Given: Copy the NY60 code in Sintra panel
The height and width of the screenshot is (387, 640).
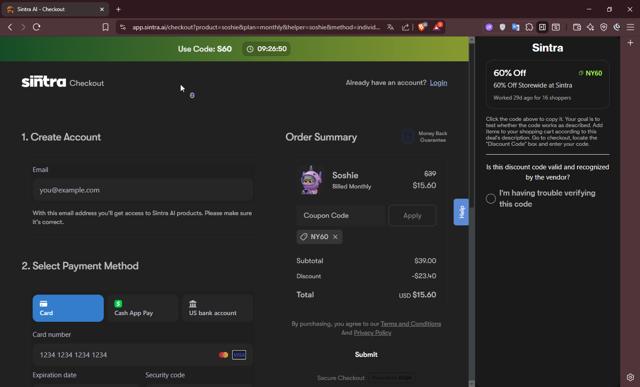Looking at the screenshot, I should pos(590,73).
